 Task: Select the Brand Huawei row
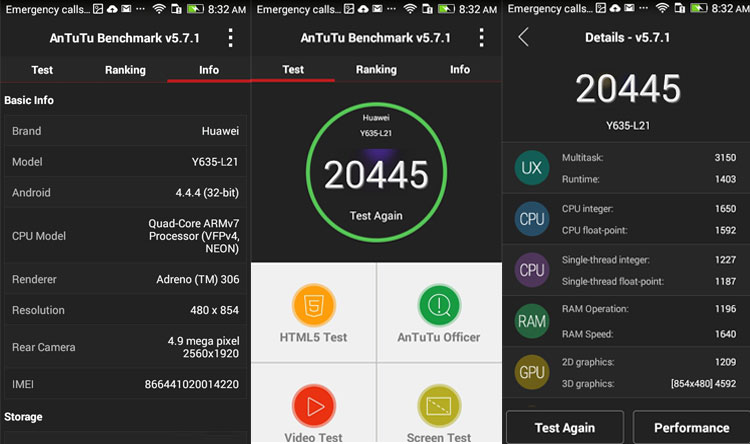[125, 131]
